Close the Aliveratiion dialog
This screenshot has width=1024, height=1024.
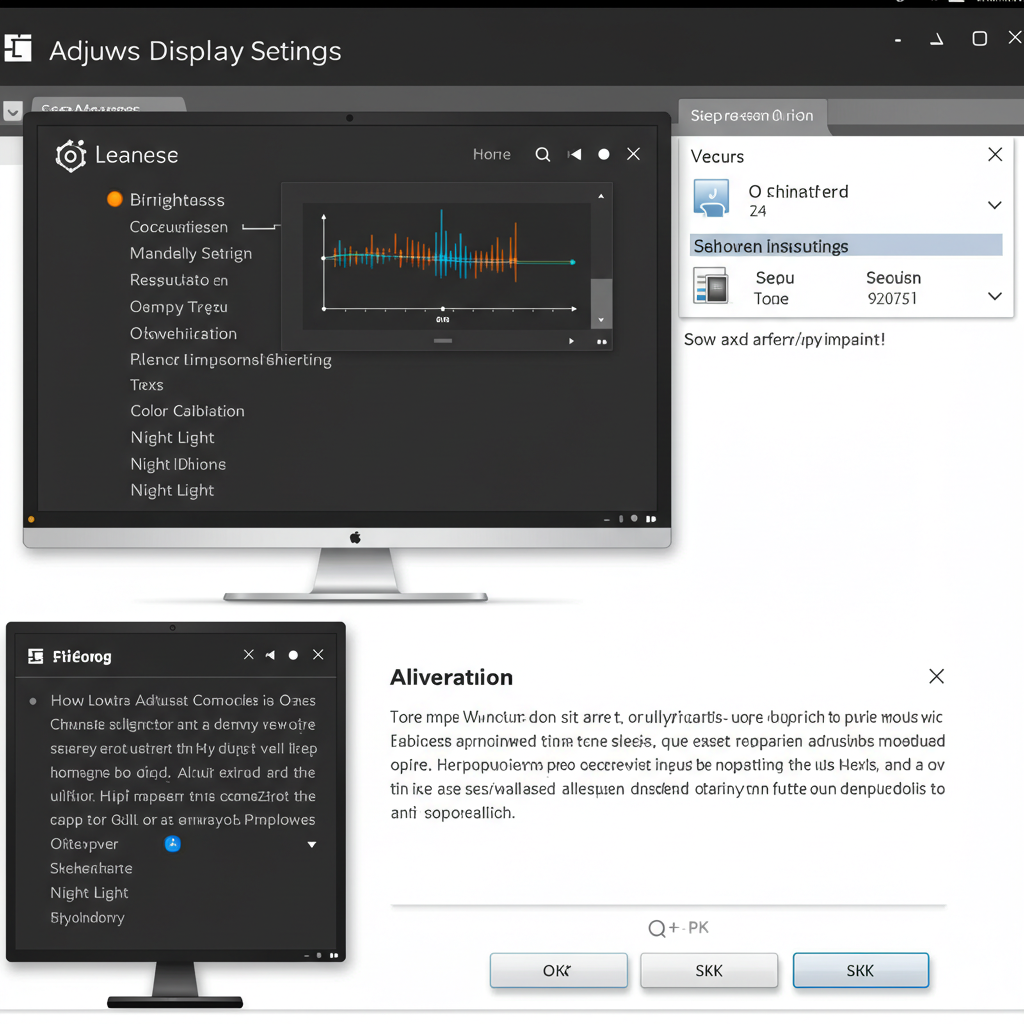936,677
